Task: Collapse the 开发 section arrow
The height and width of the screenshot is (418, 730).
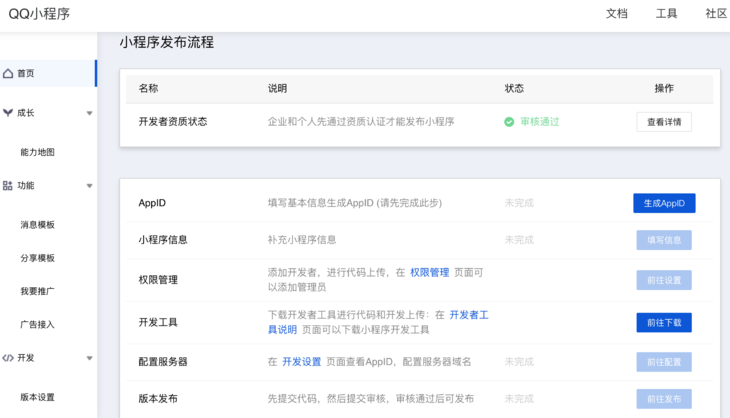Action: (89, 358)
